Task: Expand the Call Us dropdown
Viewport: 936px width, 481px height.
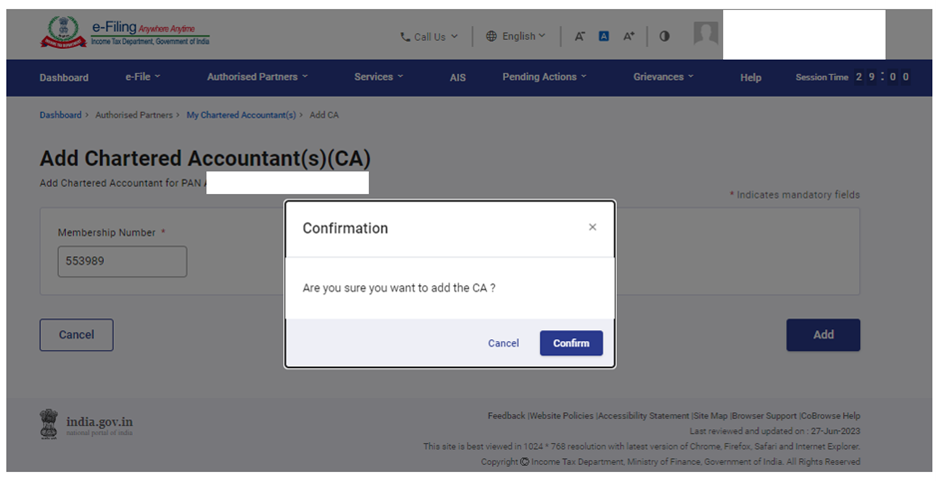Action: 429,37
